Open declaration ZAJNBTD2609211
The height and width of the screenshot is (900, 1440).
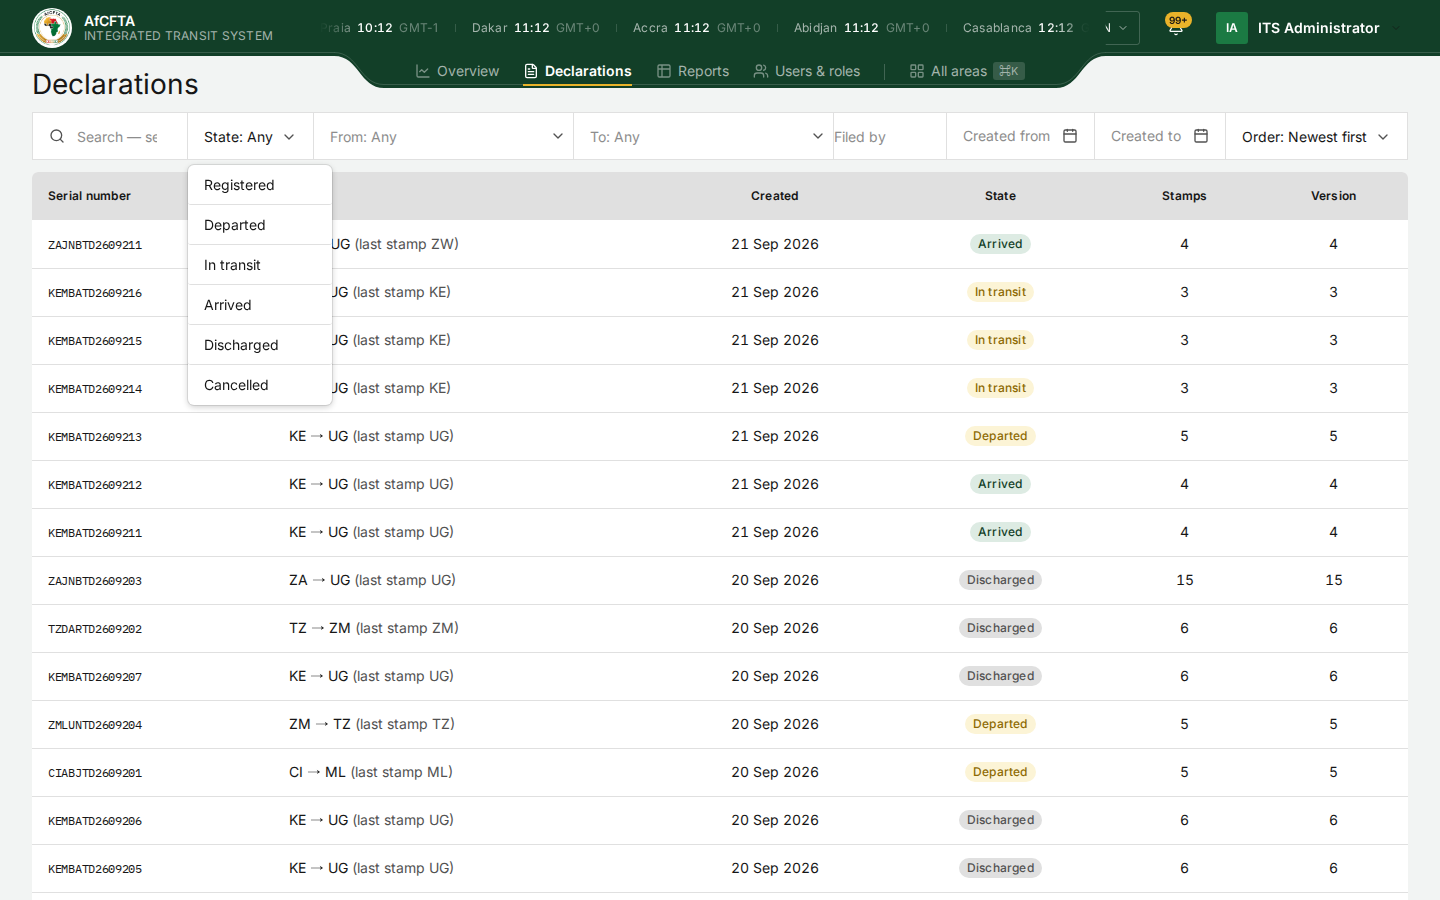point(95,245)
